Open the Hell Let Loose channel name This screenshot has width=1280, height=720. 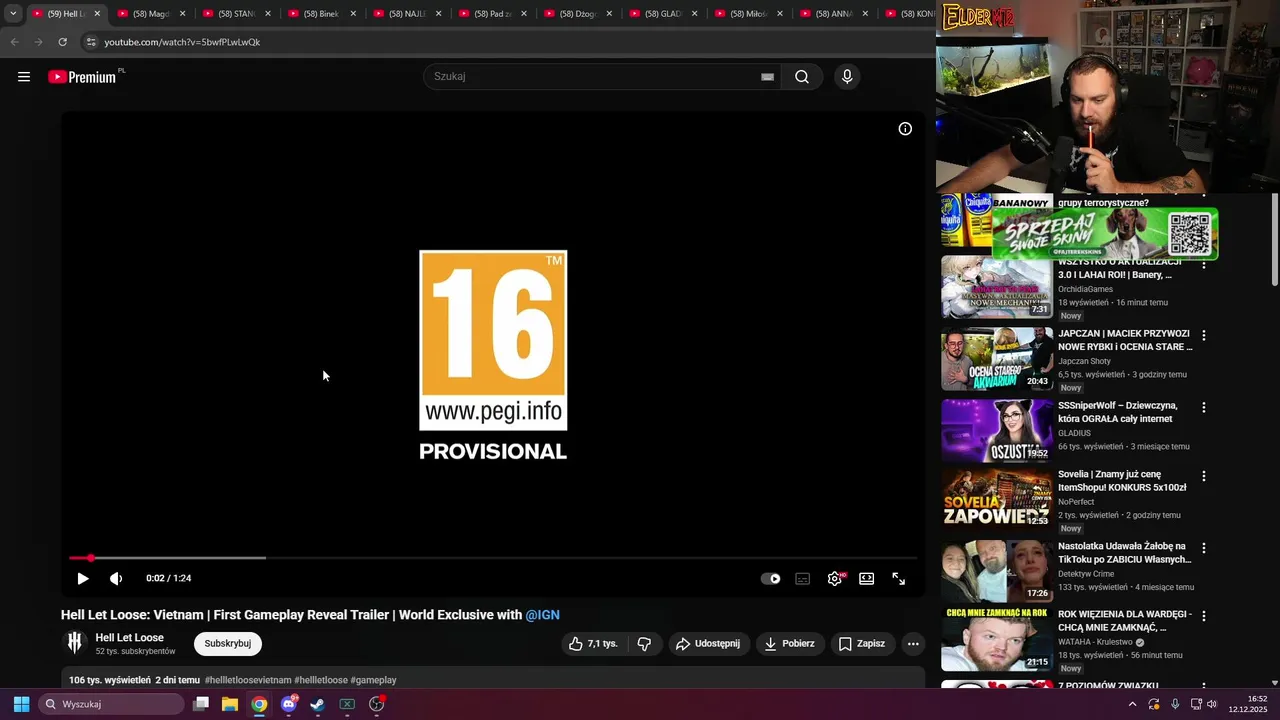130,638
